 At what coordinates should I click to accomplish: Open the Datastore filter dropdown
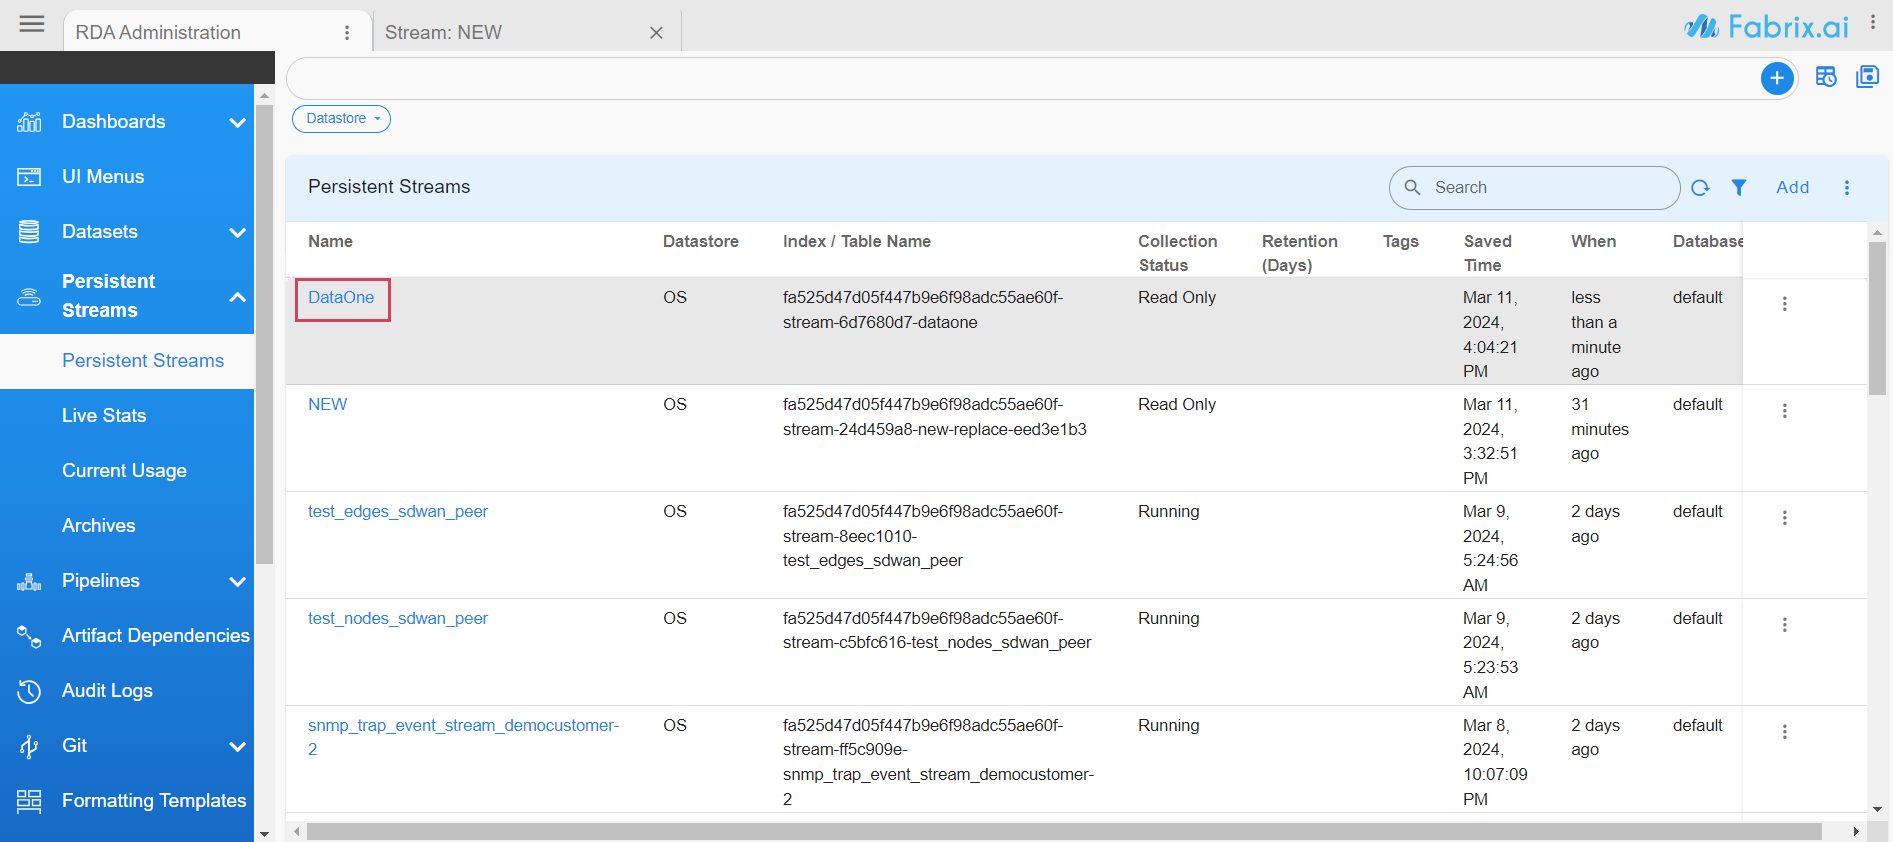click(341, 119)
